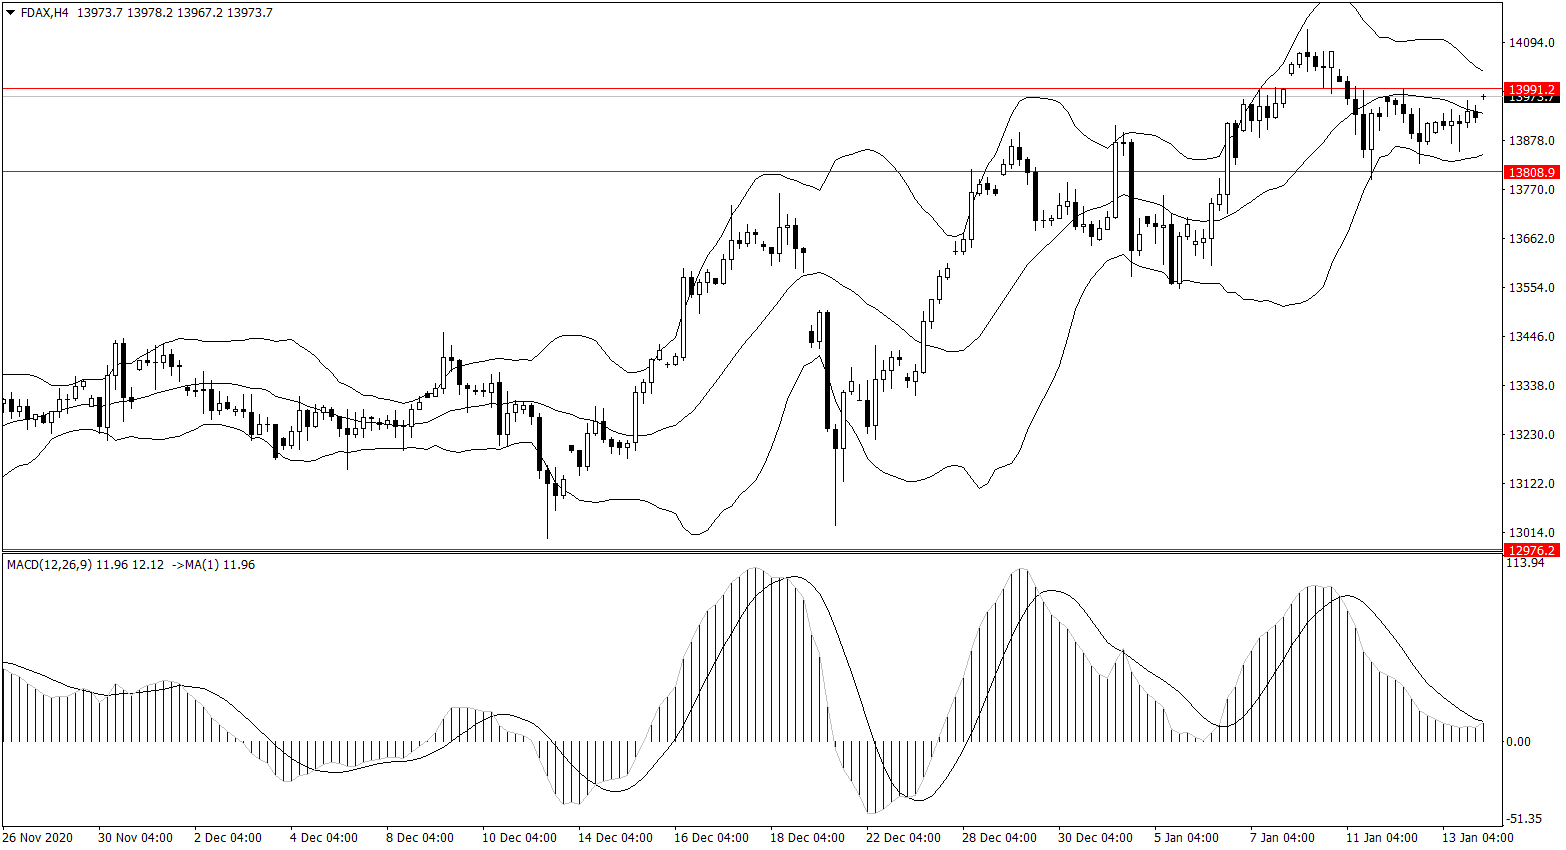Click the 13 Jan 04:00 time label
The width and height of the screenshot is (1566, 850).
1477,838
